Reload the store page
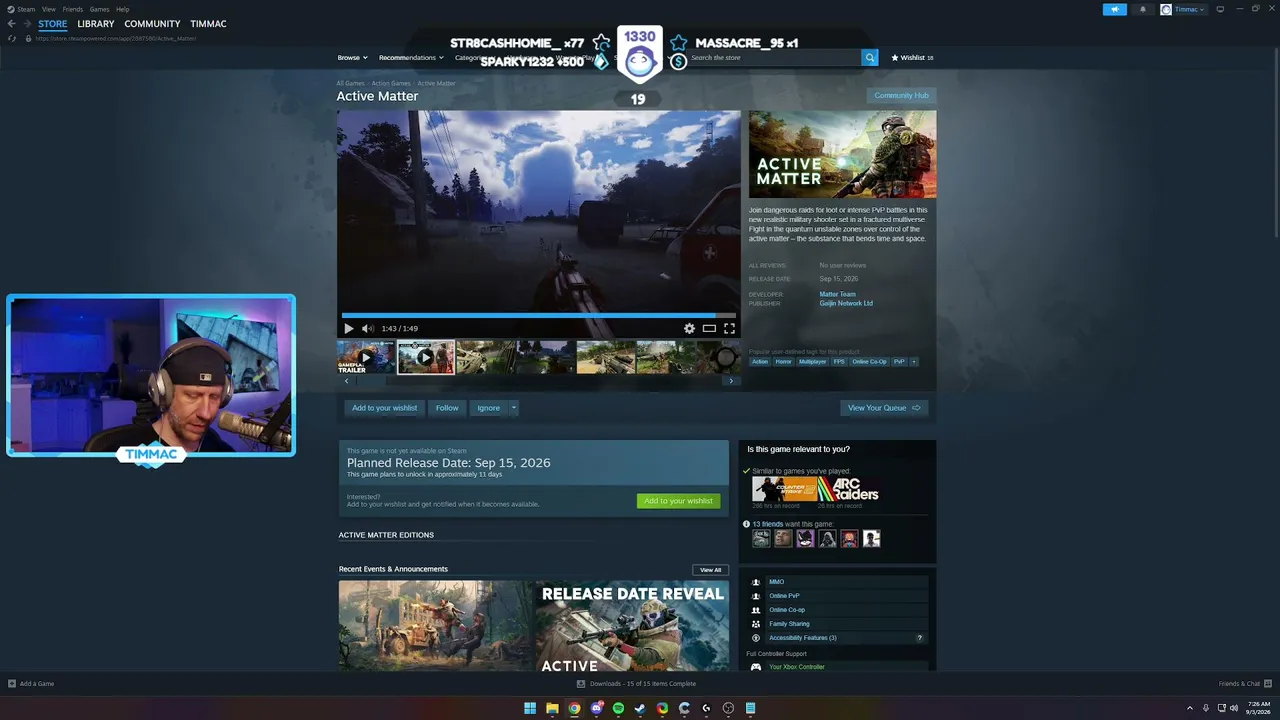The height and width of the screenshot is (720, 1280). pos(12,38)
